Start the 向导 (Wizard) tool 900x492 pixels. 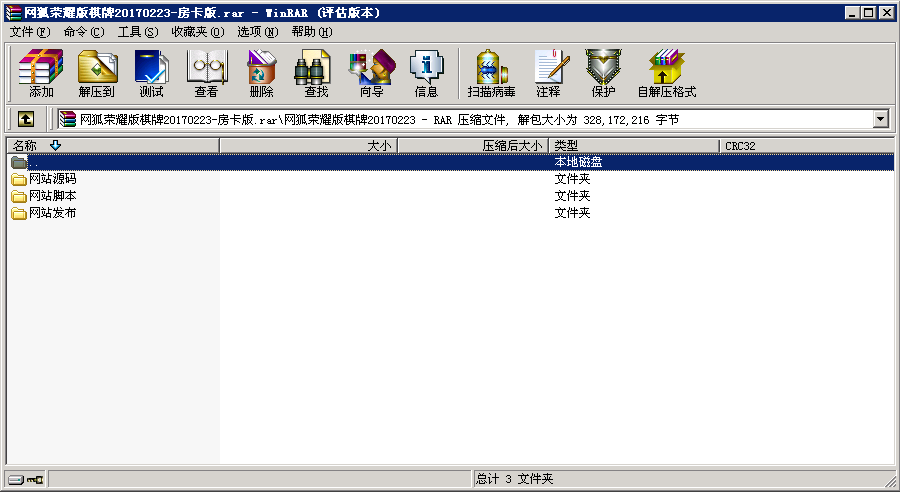pos(371,74)
